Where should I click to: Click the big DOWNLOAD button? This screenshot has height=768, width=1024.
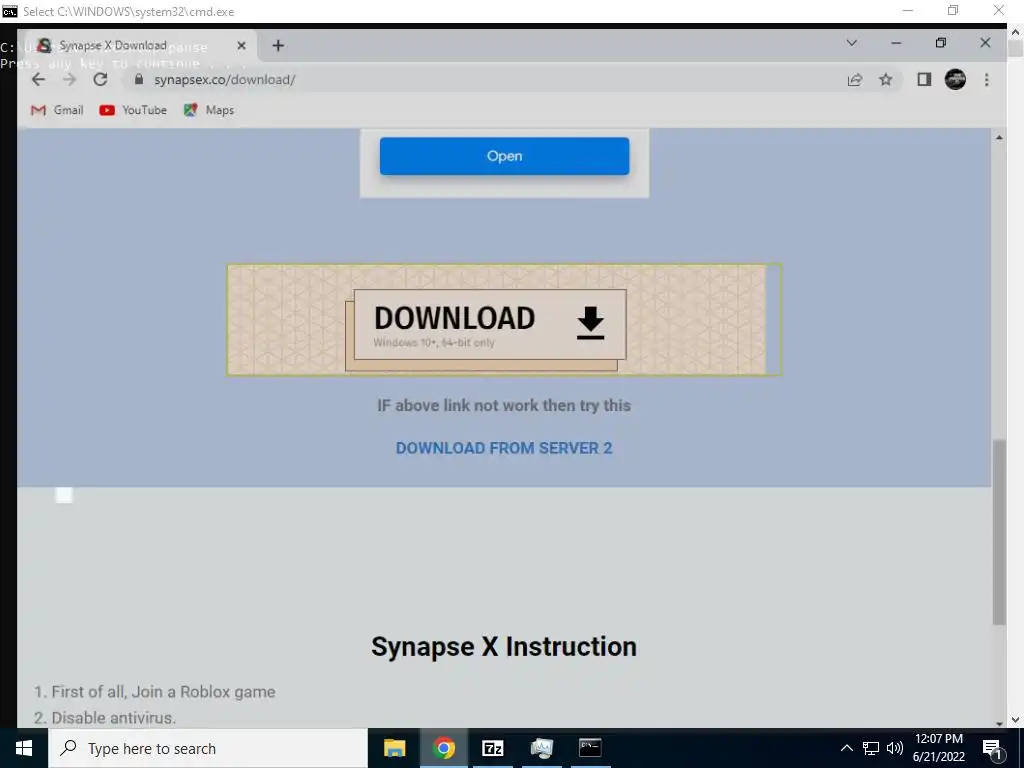[x=490, y=324]
